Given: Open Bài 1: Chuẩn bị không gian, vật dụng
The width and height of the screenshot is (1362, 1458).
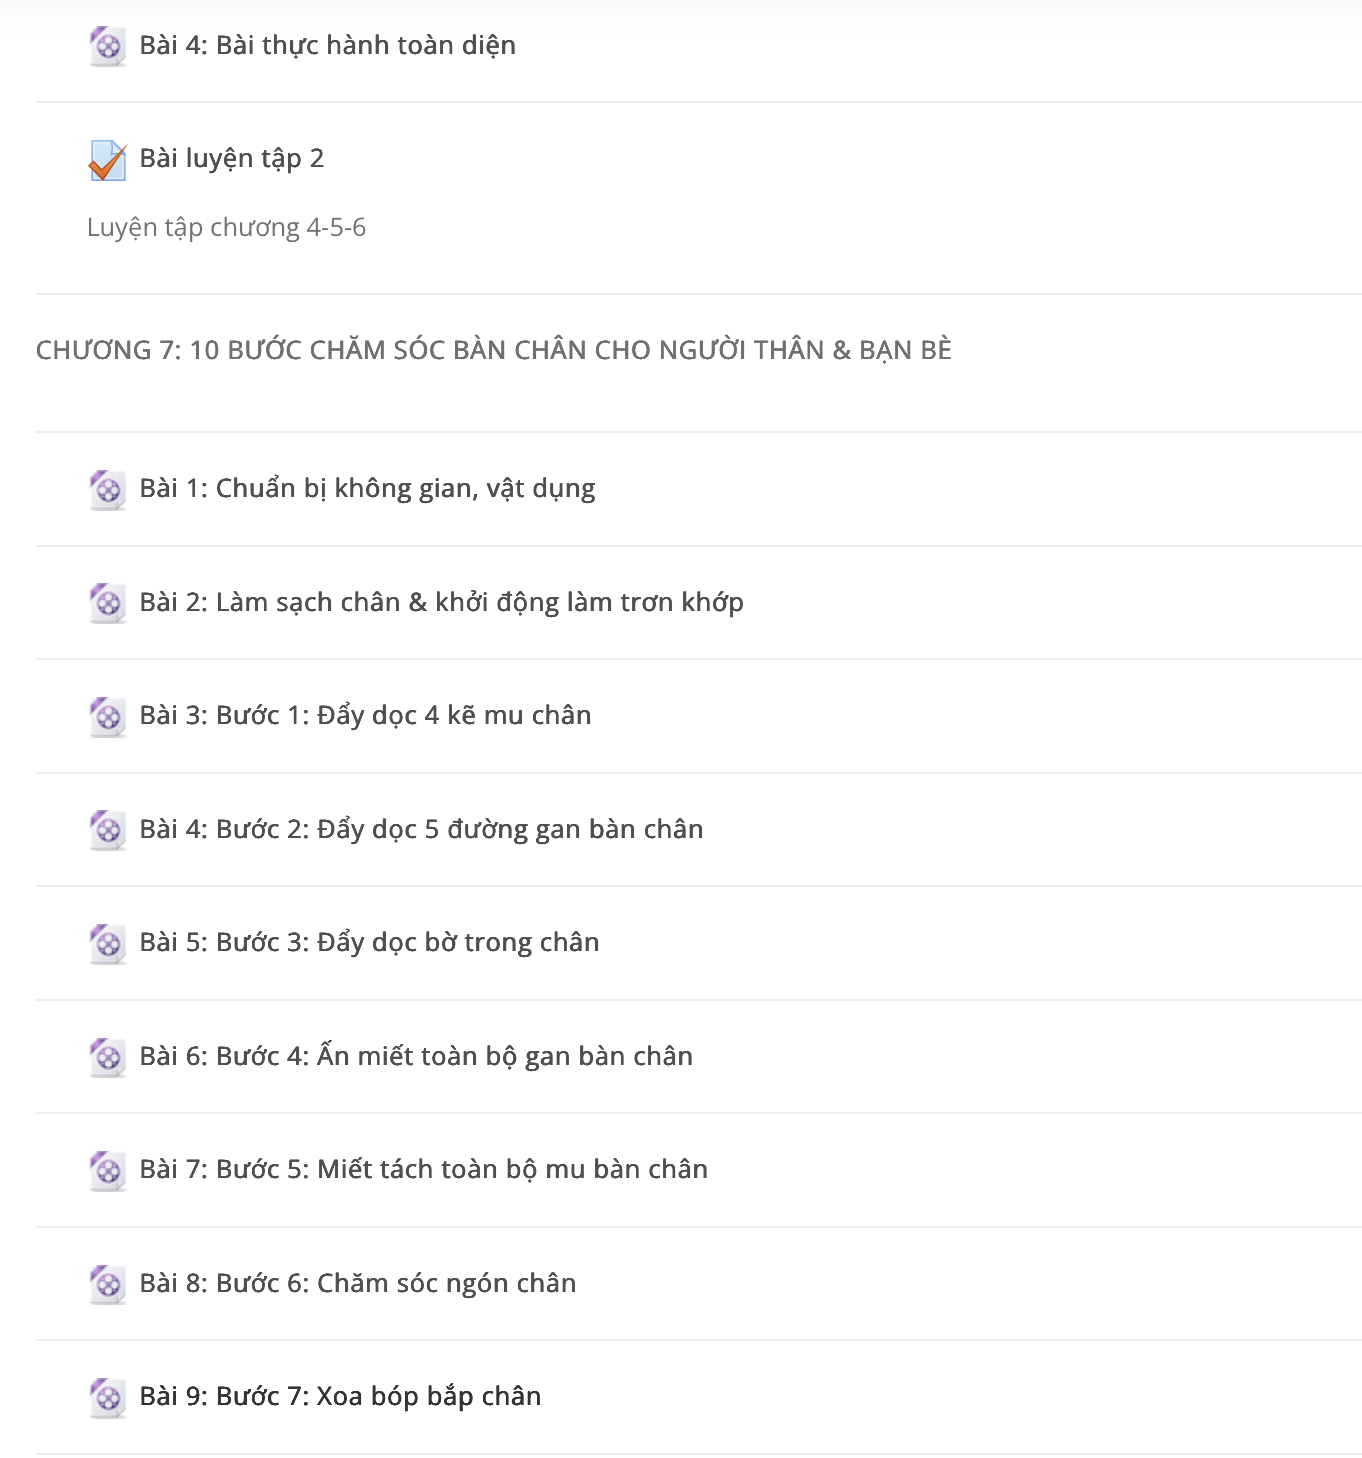Looking at the screenshot, I should [x=367, y=489].
